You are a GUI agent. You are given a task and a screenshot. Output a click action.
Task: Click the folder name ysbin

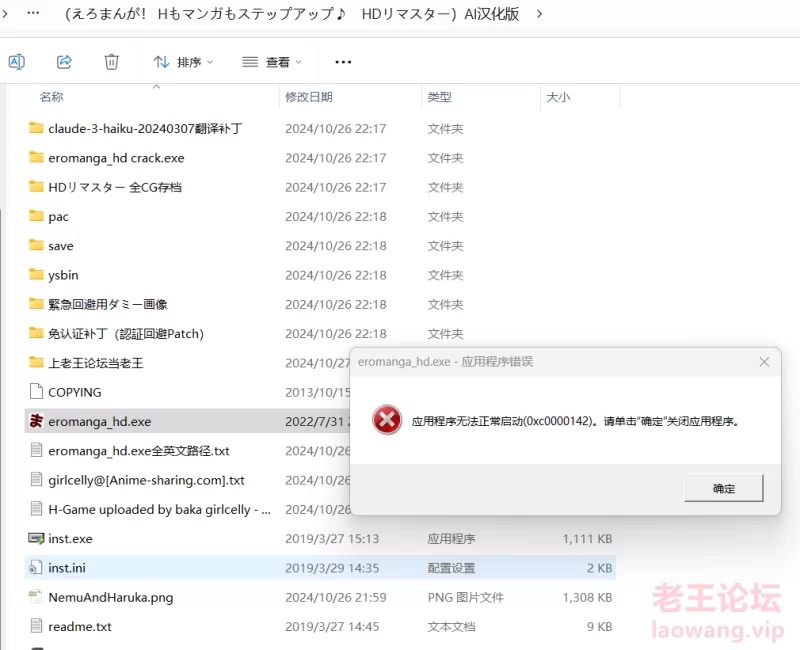coord(63,276)
